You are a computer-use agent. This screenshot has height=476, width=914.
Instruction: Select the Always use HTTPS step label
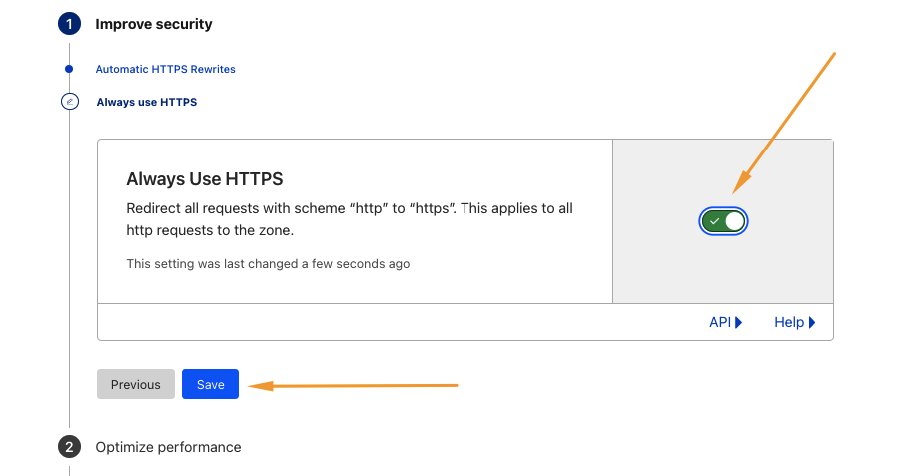point(147,102)
